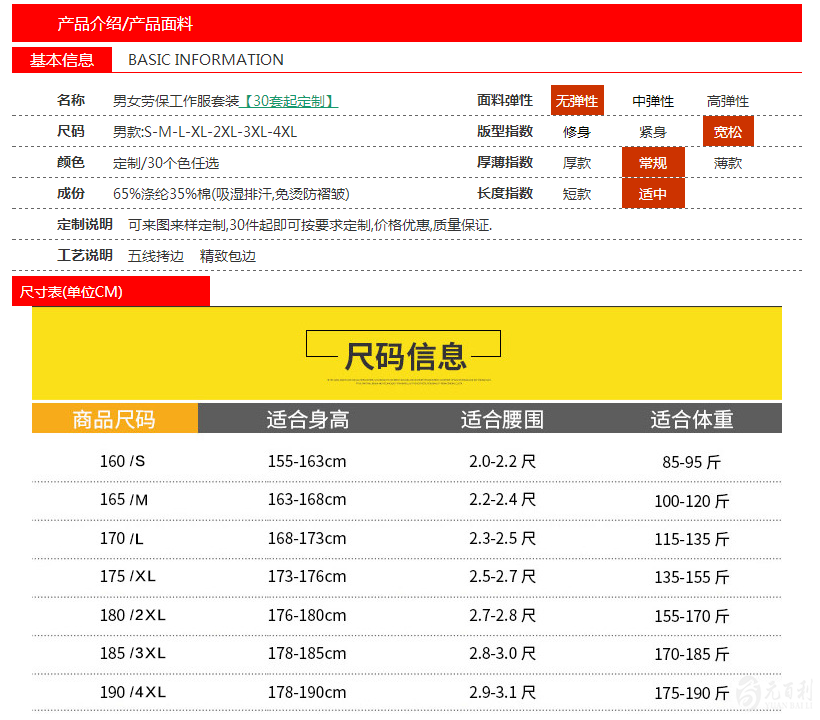Click the 163-168cm height cell
820x720 pixels.
click(307, 499)
